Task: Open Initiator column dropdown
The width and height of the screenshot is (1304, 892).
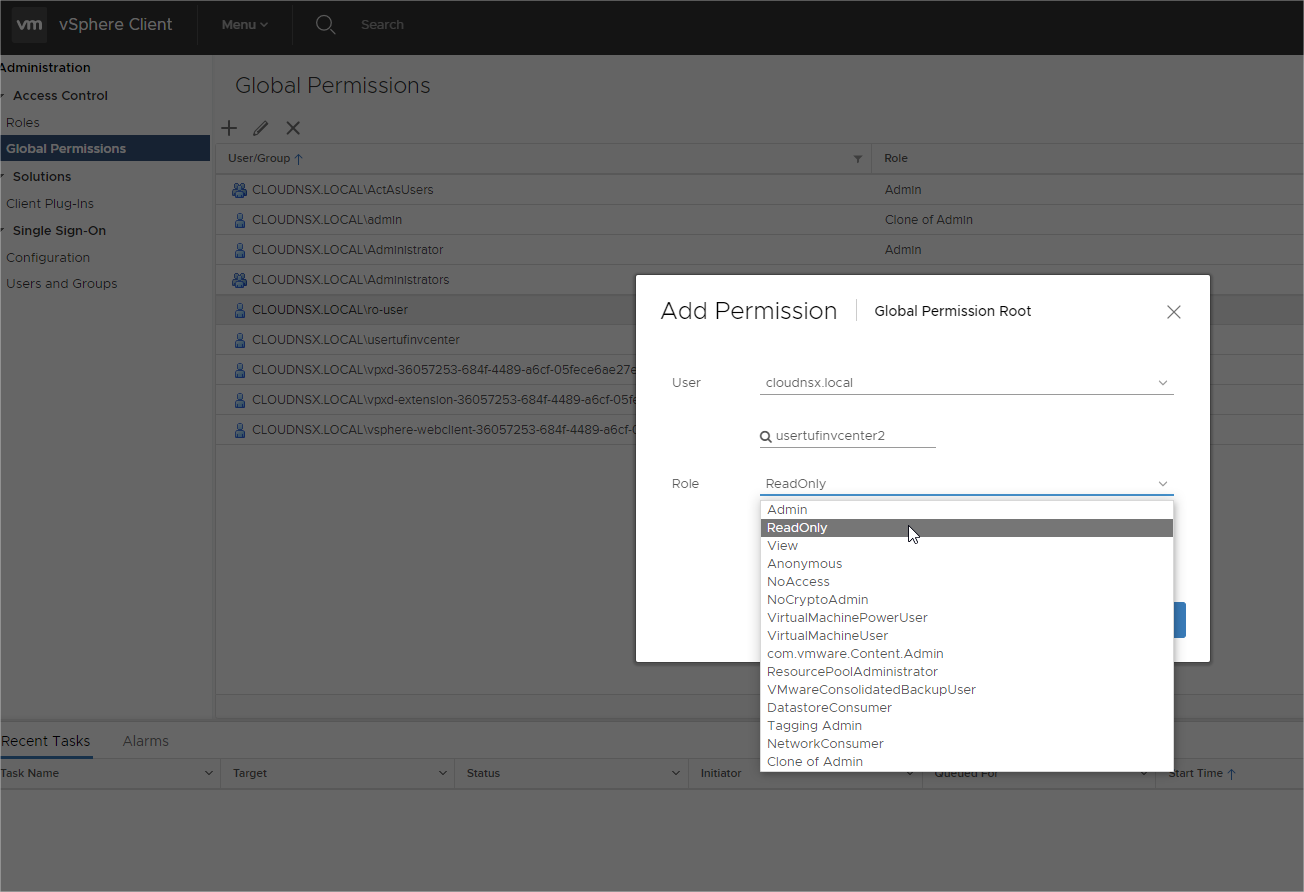Action: (x=911, y=773)
